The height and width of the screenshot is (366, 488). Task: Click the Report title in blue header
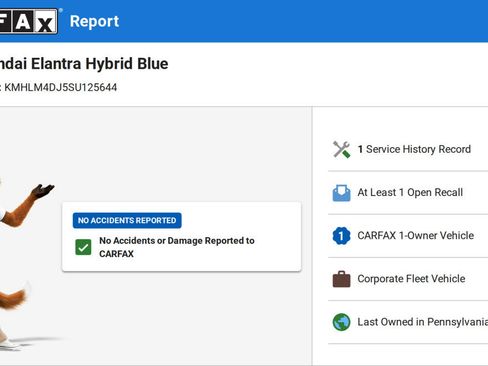coord(94,21)
